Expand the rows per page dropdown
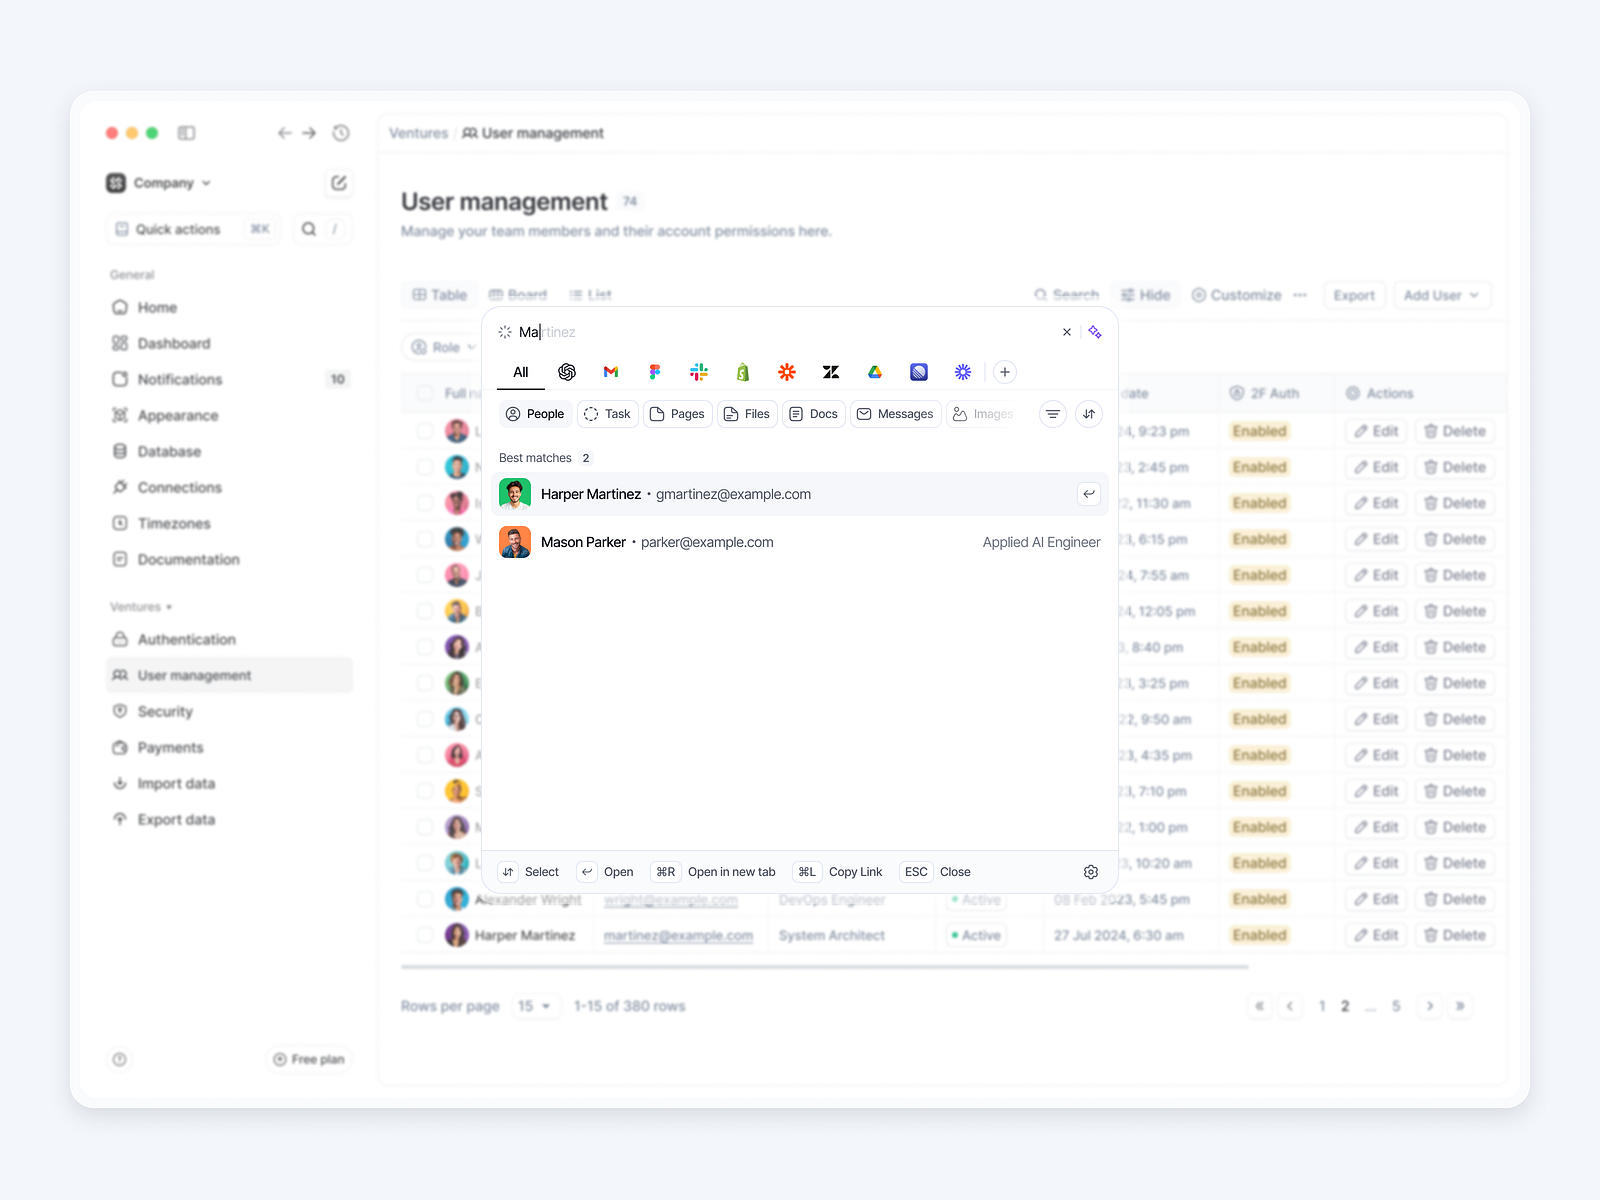 pyautogui.click(x=535, y=1006)
